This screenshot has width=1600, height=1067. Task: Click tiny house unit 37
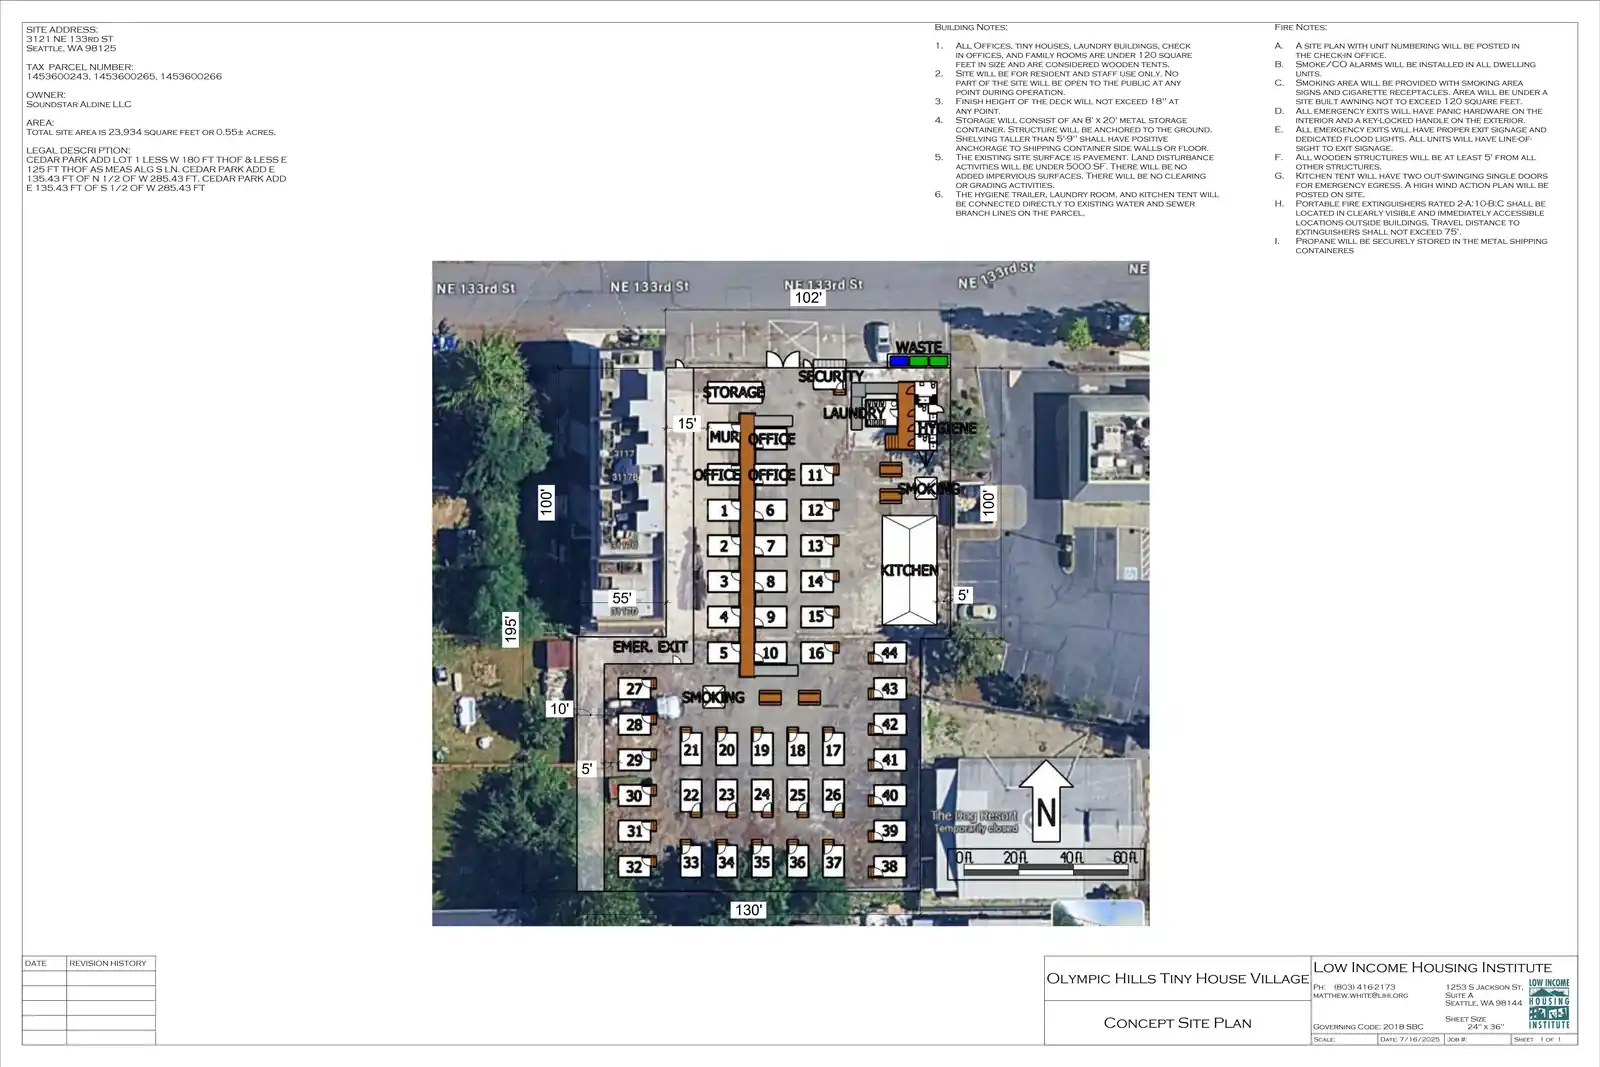click(833, 862)
